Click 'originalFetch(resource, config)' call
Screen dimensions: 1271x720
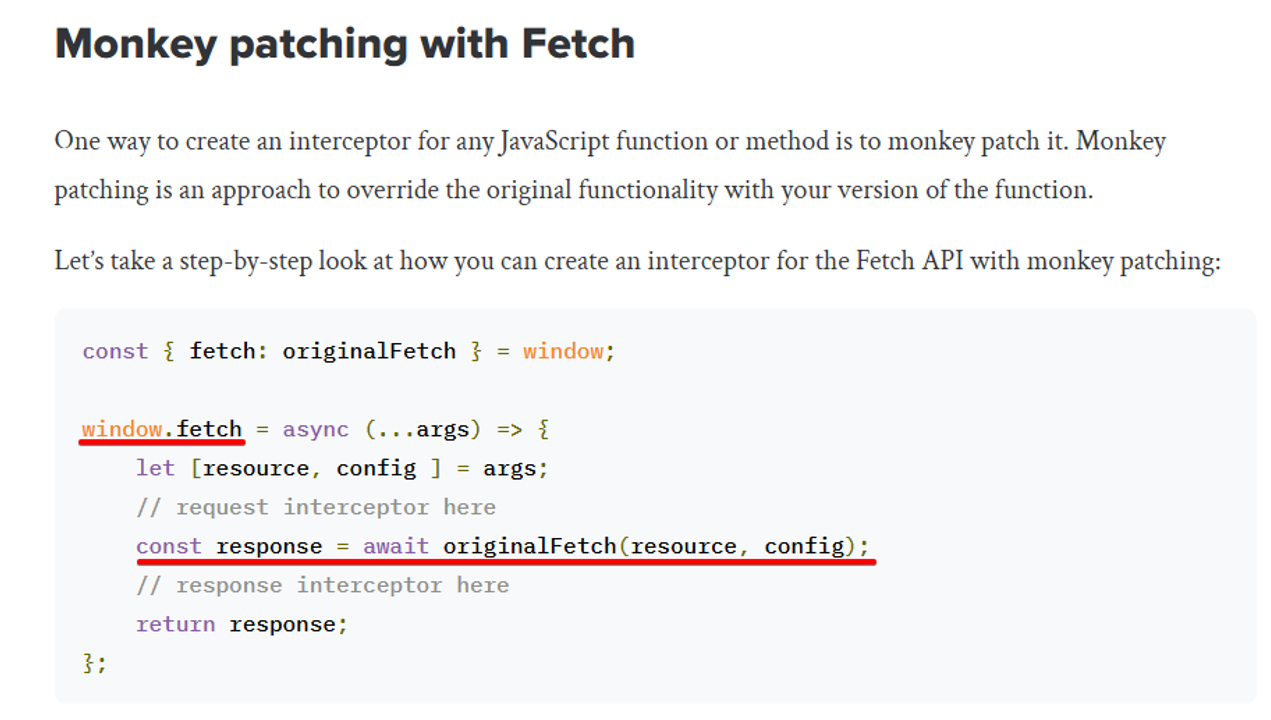[650, 546]
